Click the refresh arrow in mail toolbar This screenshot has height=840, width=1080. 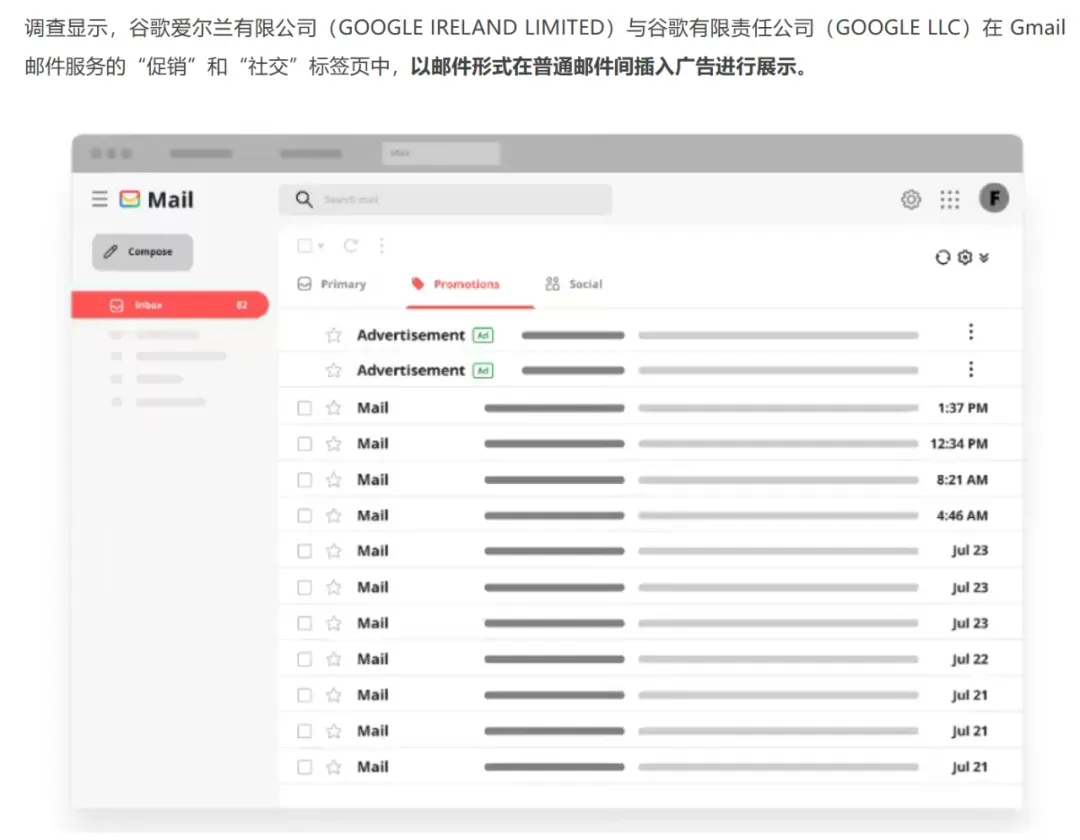click(351, 246)
